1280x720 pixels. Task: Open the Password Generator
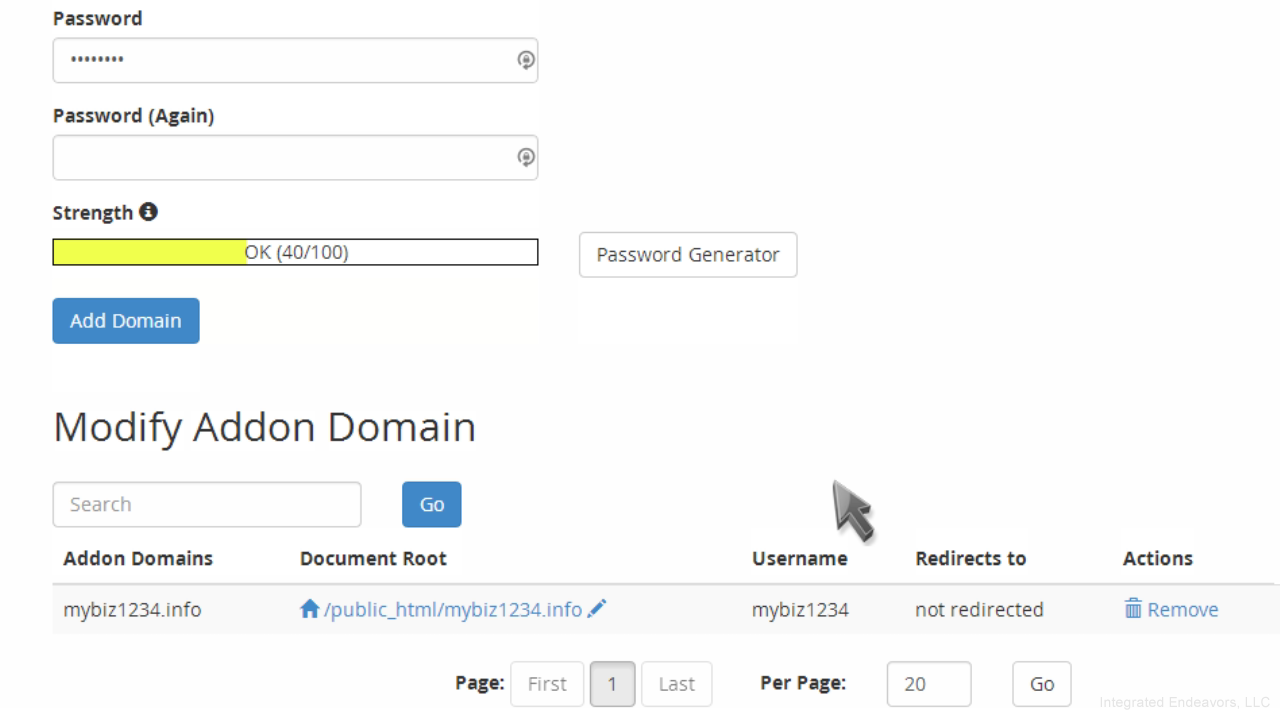[x=687, y=254]
